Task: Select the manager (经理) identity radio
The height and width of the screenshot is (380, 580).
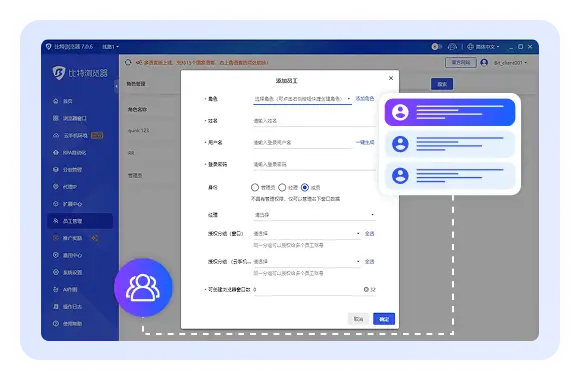Action: 282,187
